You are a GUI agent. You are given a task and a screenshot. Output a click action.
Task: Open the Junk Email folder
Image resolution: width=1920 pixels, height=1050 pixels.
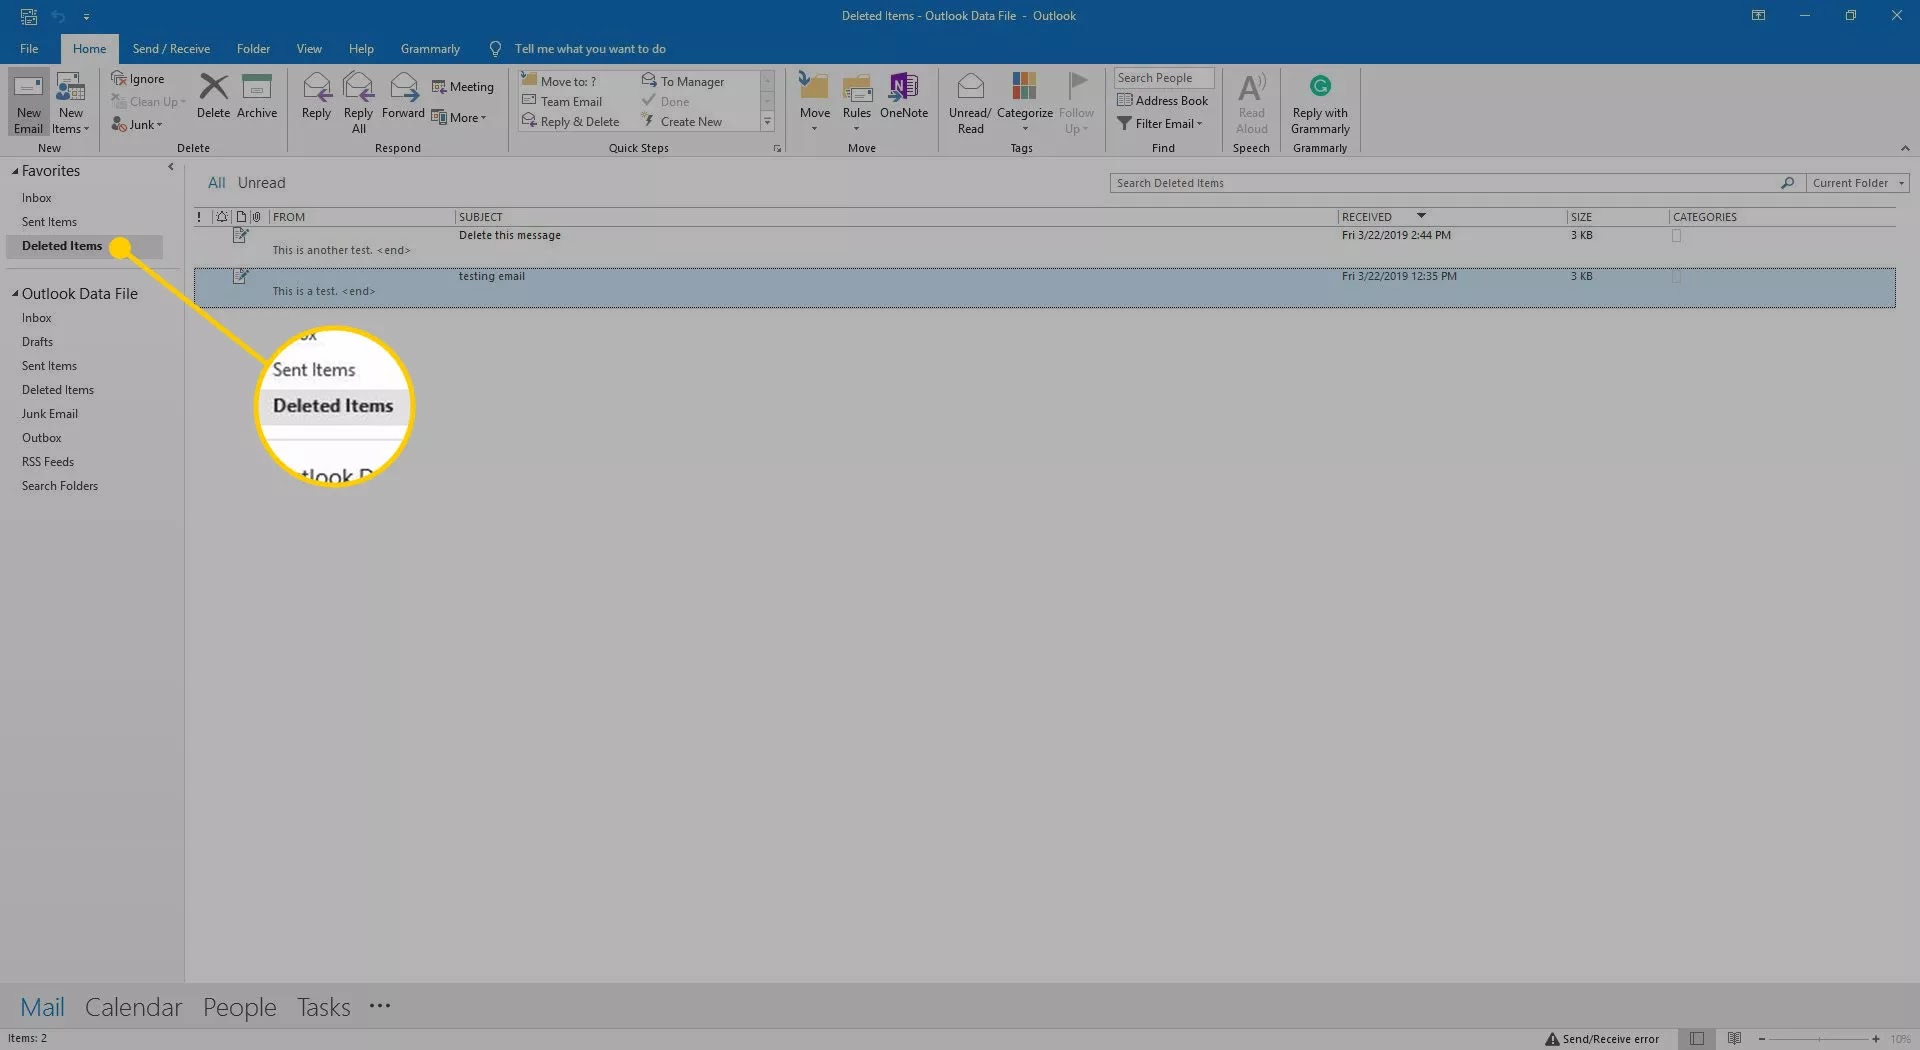pos(50,414)
